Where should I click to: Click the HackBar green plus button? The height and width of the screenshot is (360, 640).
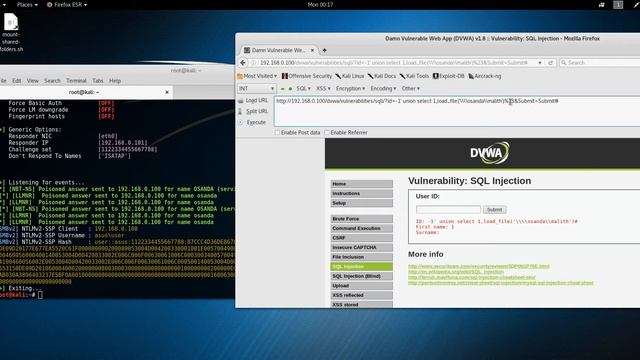[290, 89]
